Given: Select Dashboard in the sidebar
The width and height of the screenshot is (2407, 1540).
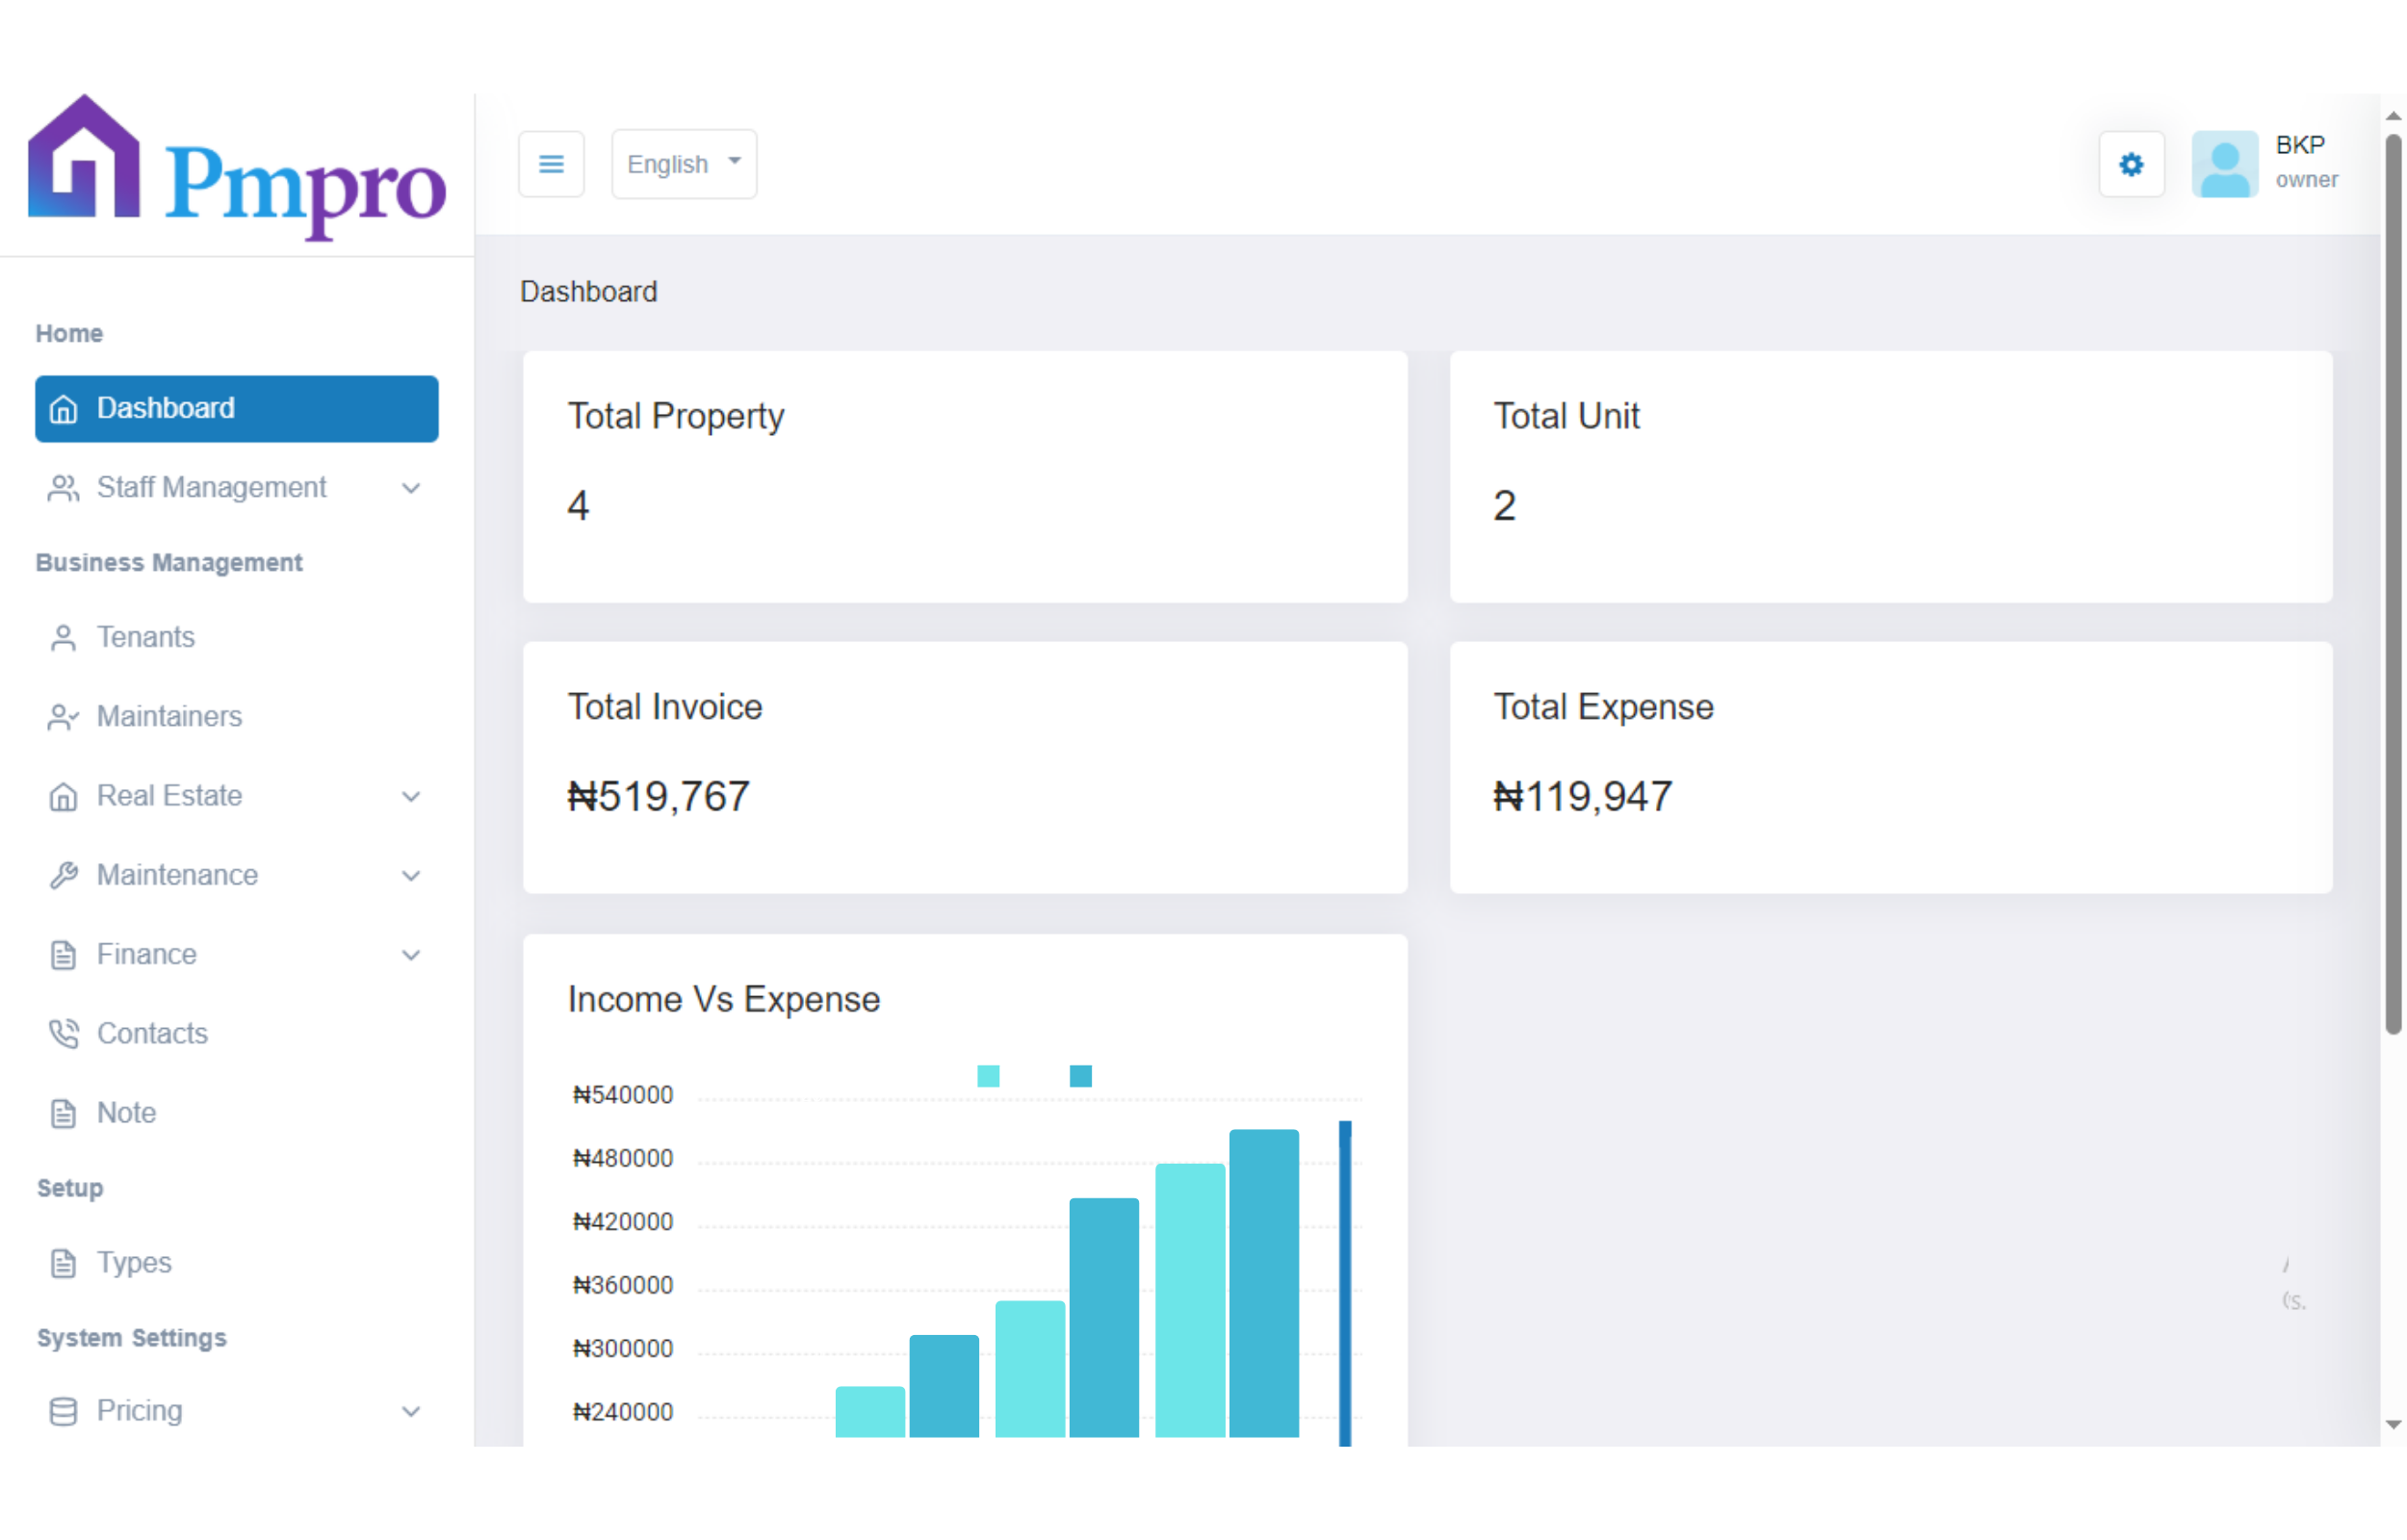Looking at the screenshot, I should pyautogui.click(x=236, y=408).
